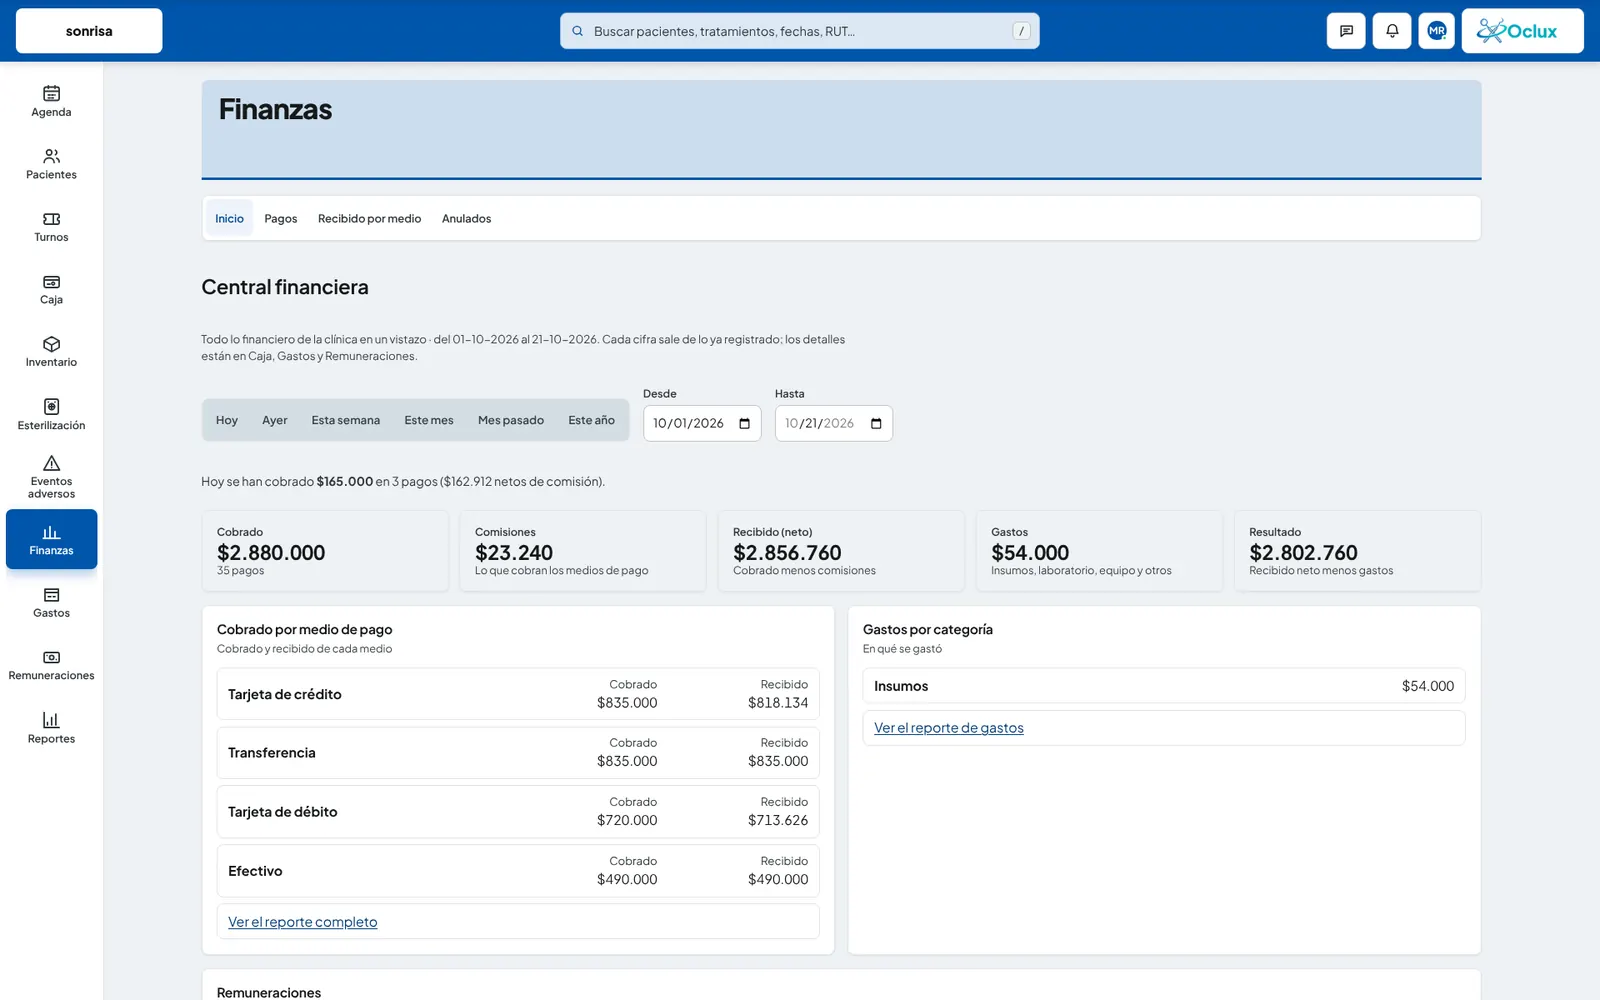Viewport: 1600px width, 1000px height.
Task: Open Eventos adversos in the sidebar
Action: point(51,476)
